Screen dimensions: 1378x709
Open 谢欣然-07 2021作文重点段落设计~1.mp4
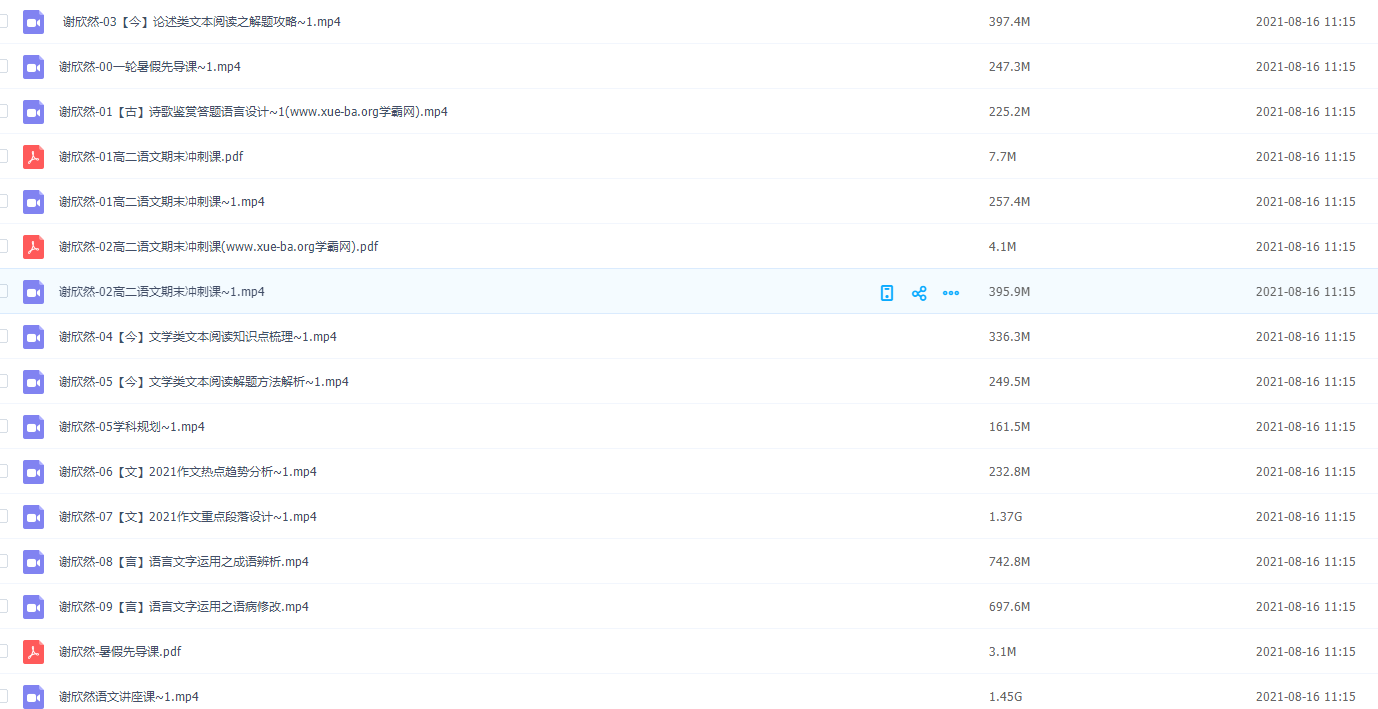coord(188,517)
